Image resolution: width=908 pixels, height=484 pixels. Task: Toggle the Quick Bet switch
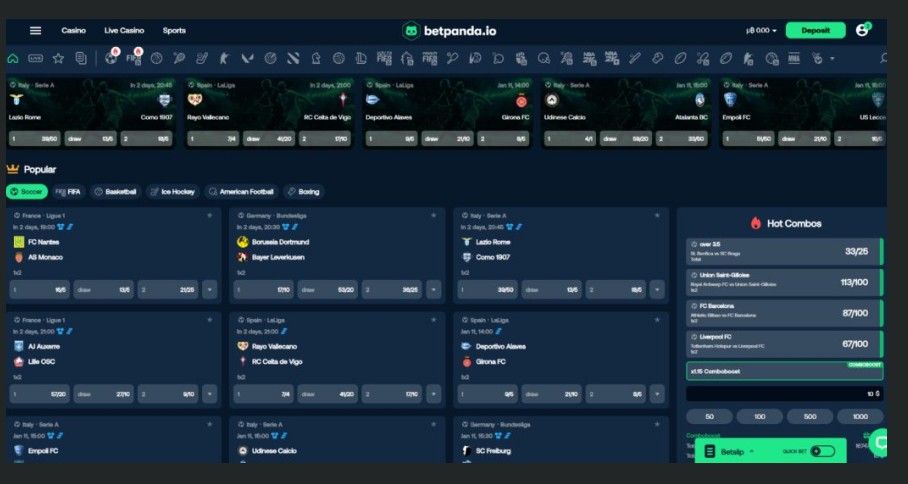tap(822, 452)
